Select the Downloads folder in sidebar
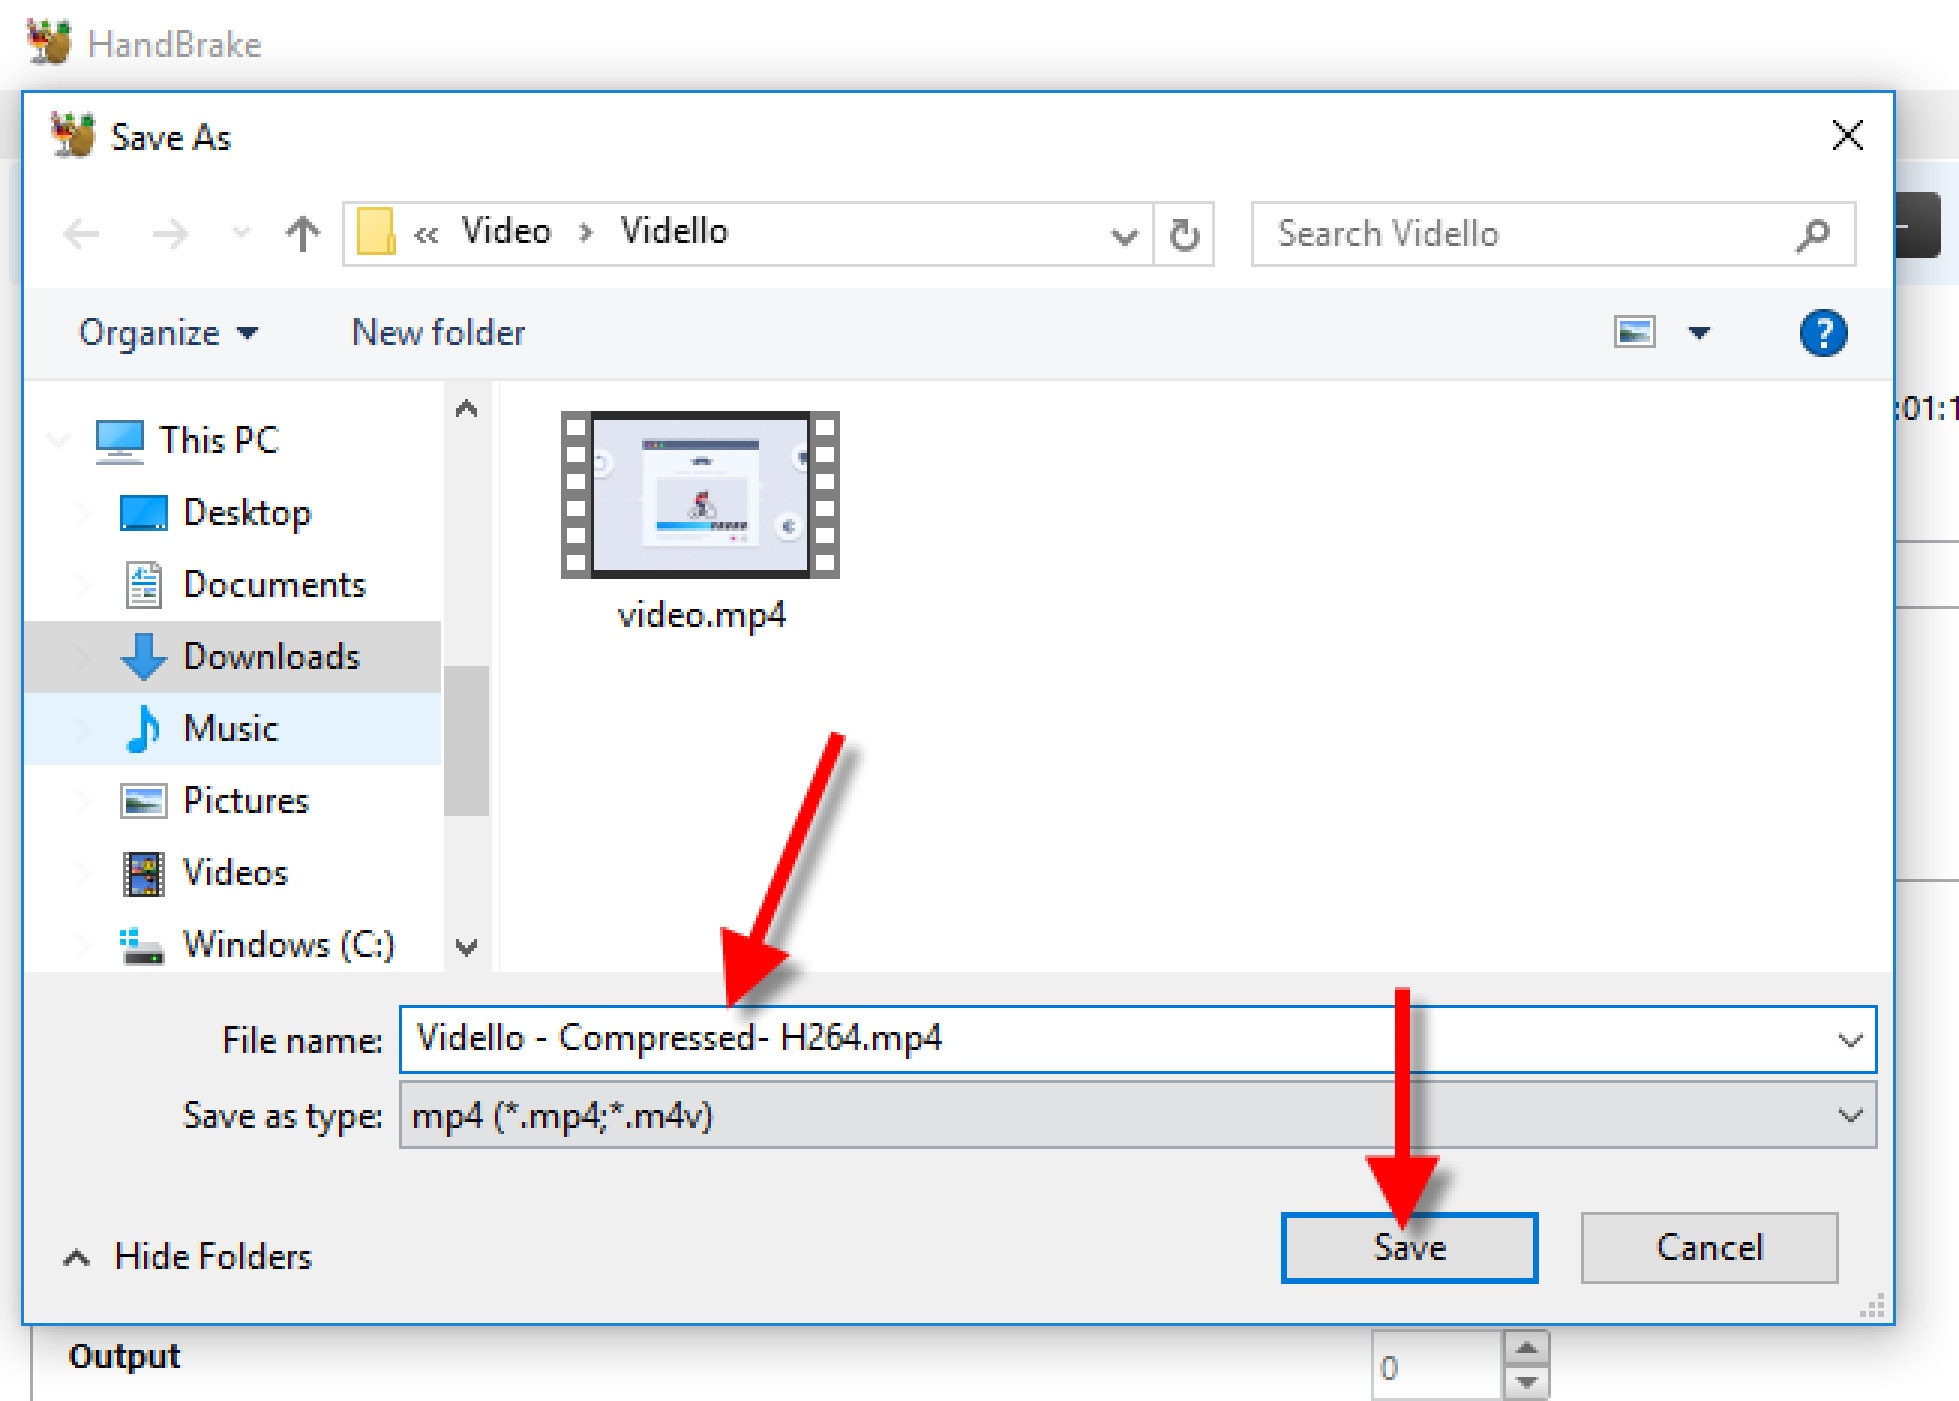 pyautogui.click(x=270, y=657)
